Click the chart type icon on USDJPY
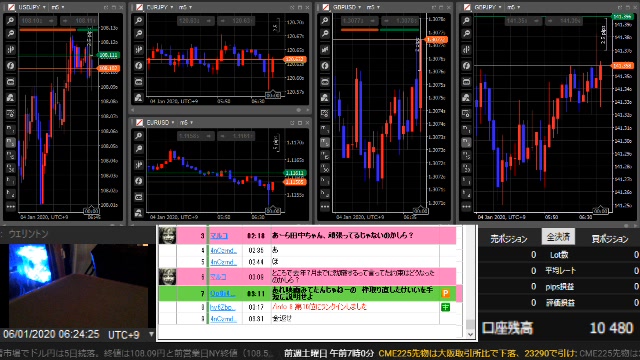The height and width of the screenshot is (360, 640). (11, 50)
